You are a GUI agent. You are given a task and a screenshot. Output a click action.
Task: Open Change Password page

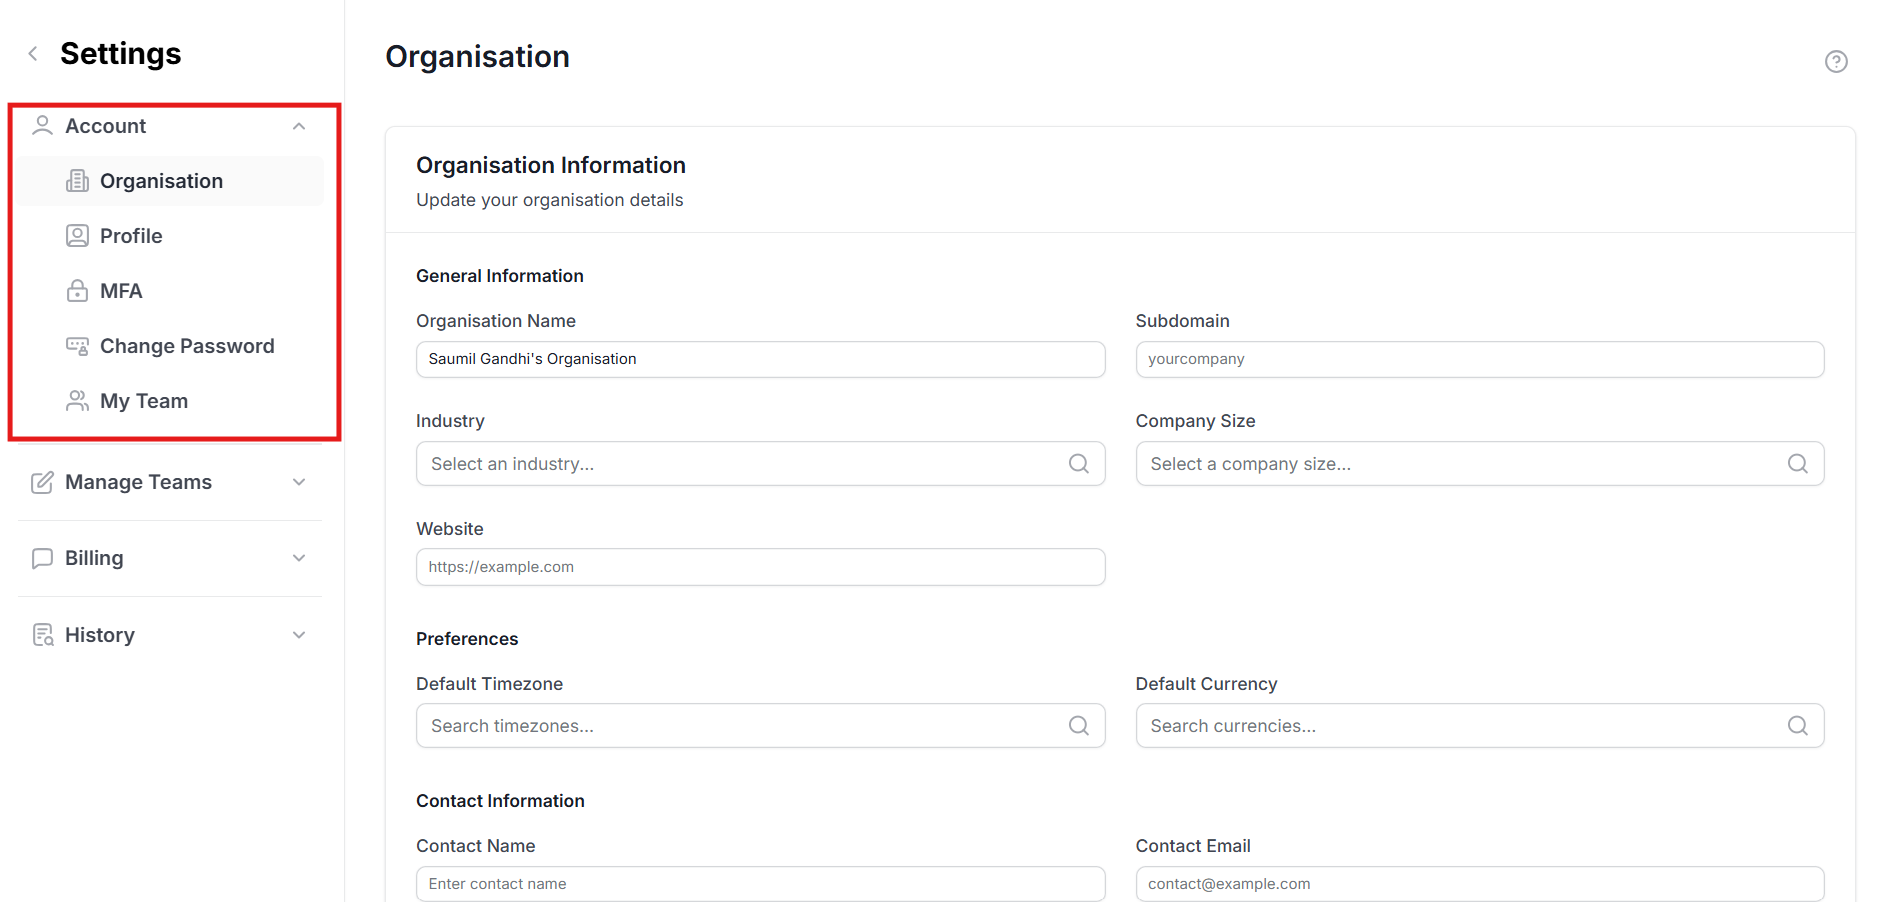click(186, 346)
